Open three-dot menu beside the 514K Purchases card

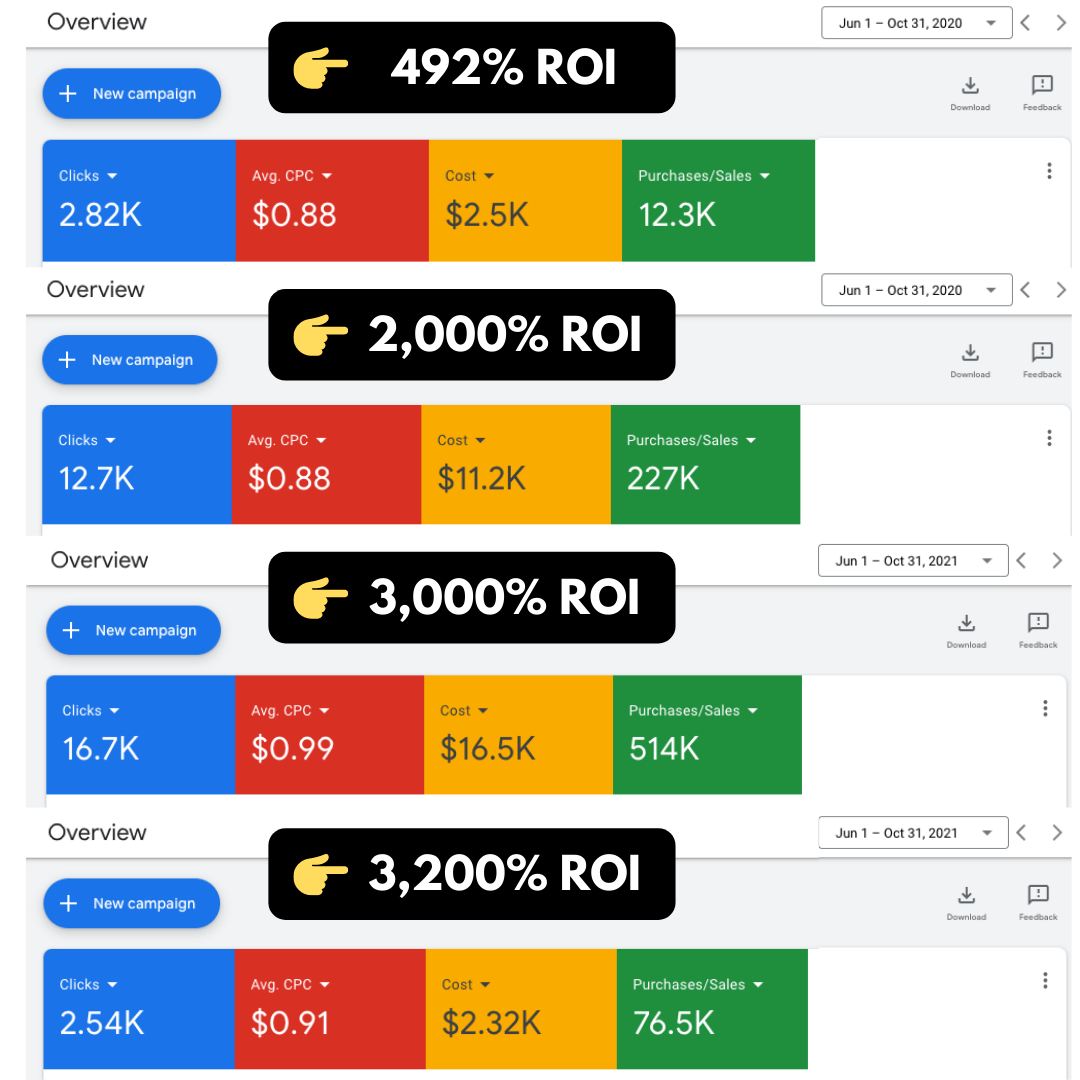pos(1045,708)
